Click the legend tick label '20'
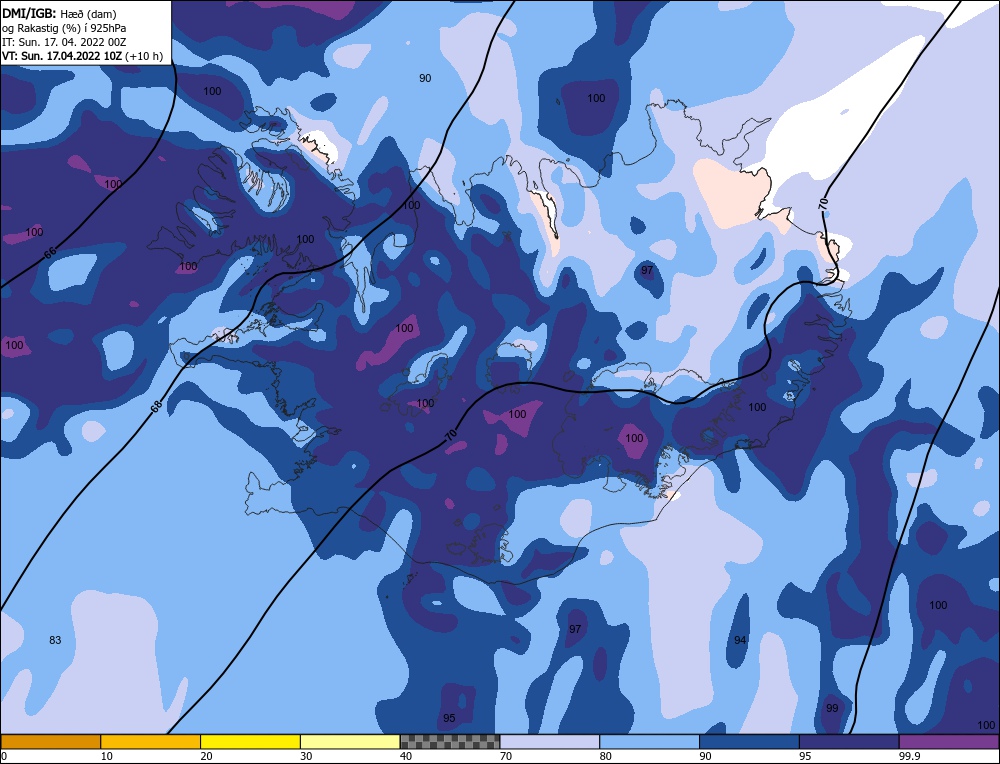This screenshot has height=764, width=1000. coord(206,756)
